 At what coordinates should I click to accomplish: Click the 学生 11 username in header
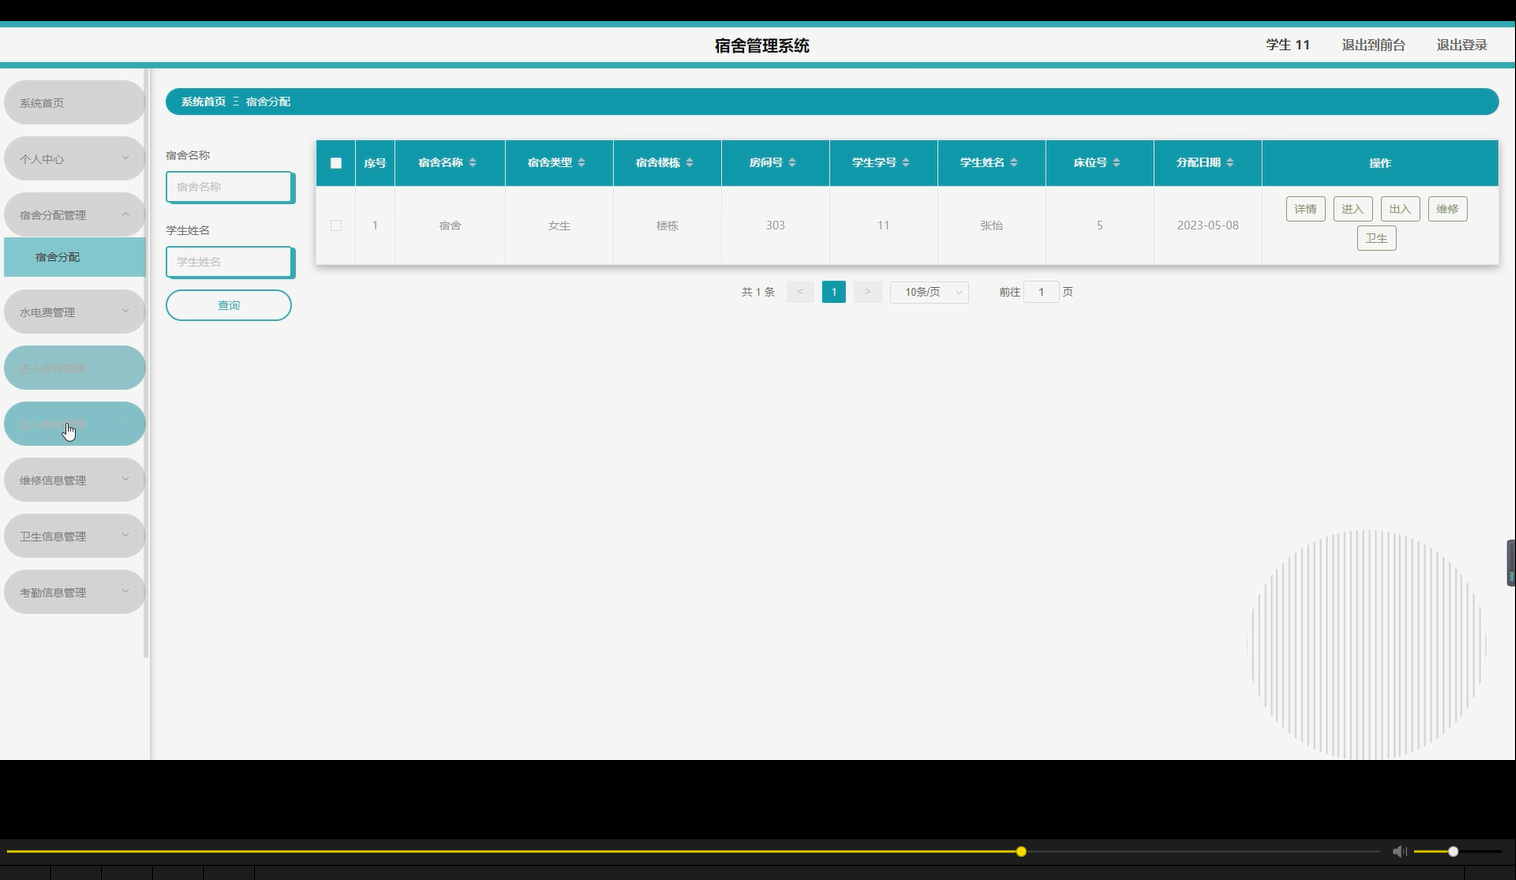pos(1287,45)
